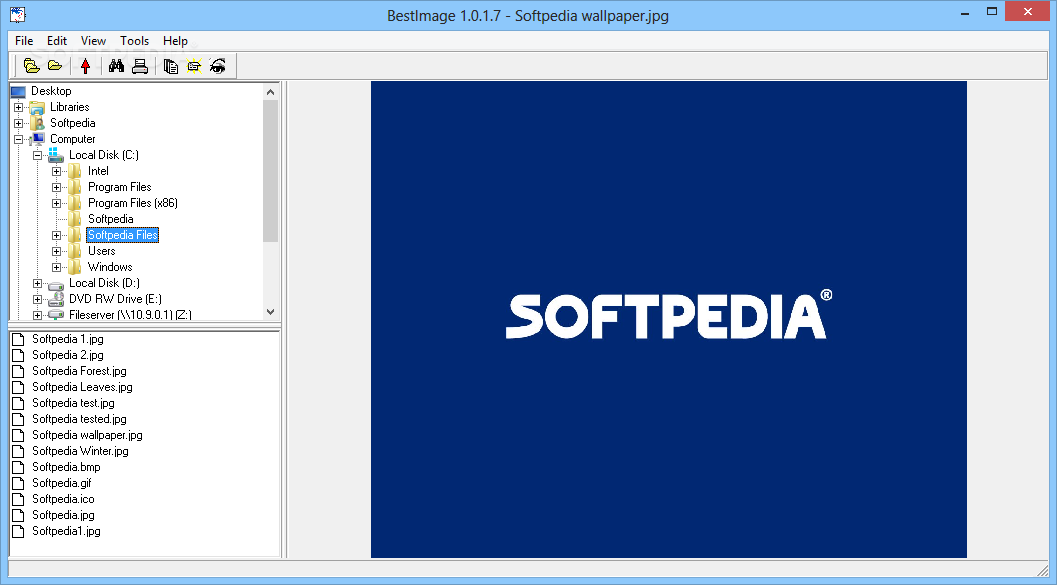This screenshot has width=1057, height=585.
Task: Click the file icon beside Softpedia 1.jpg
Action: (19, 339)
